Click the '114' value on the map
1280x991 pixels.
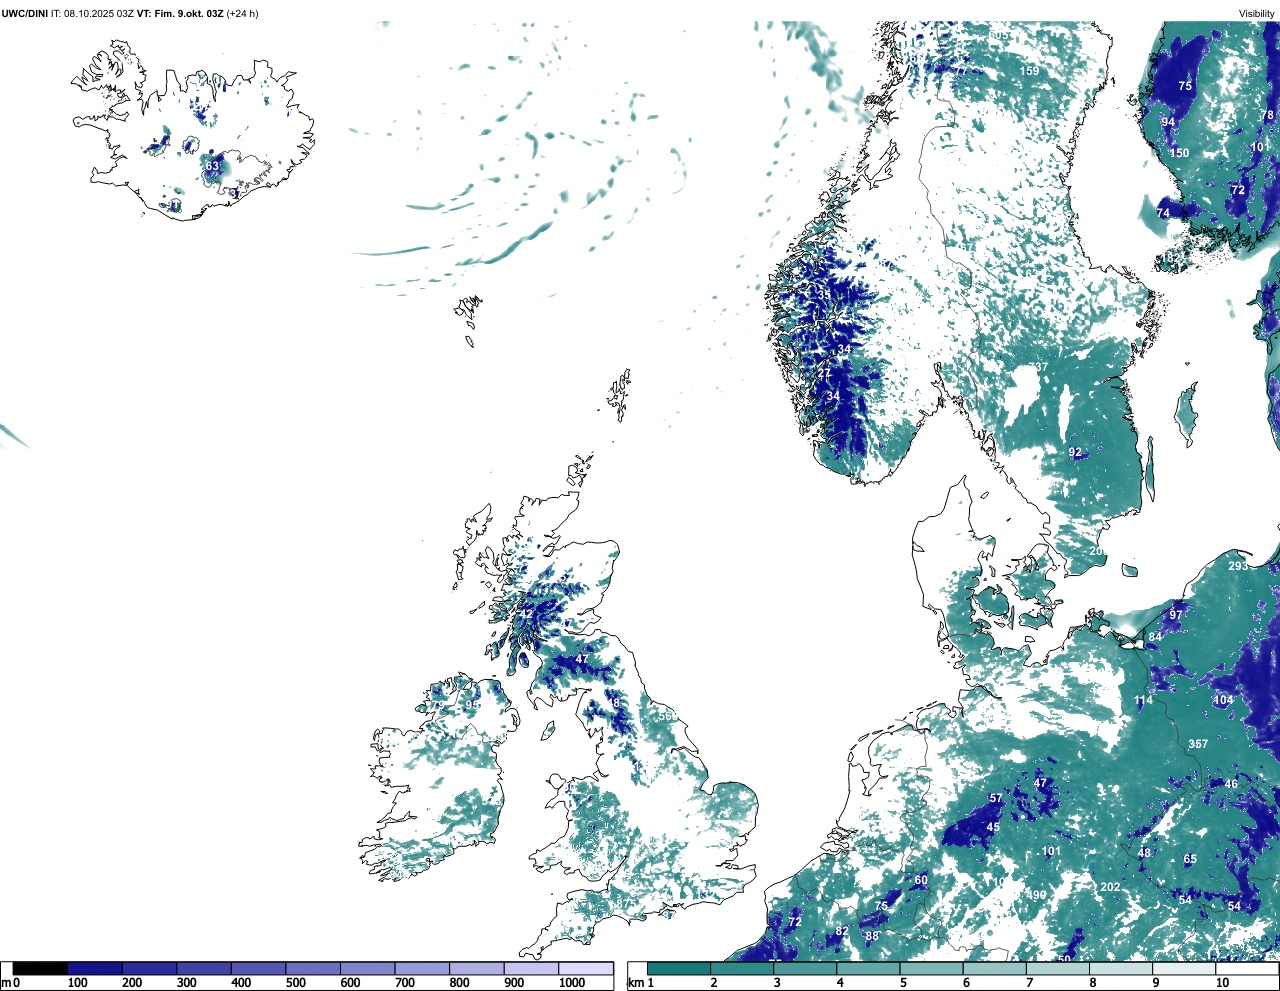click(x=1143, y=700)
